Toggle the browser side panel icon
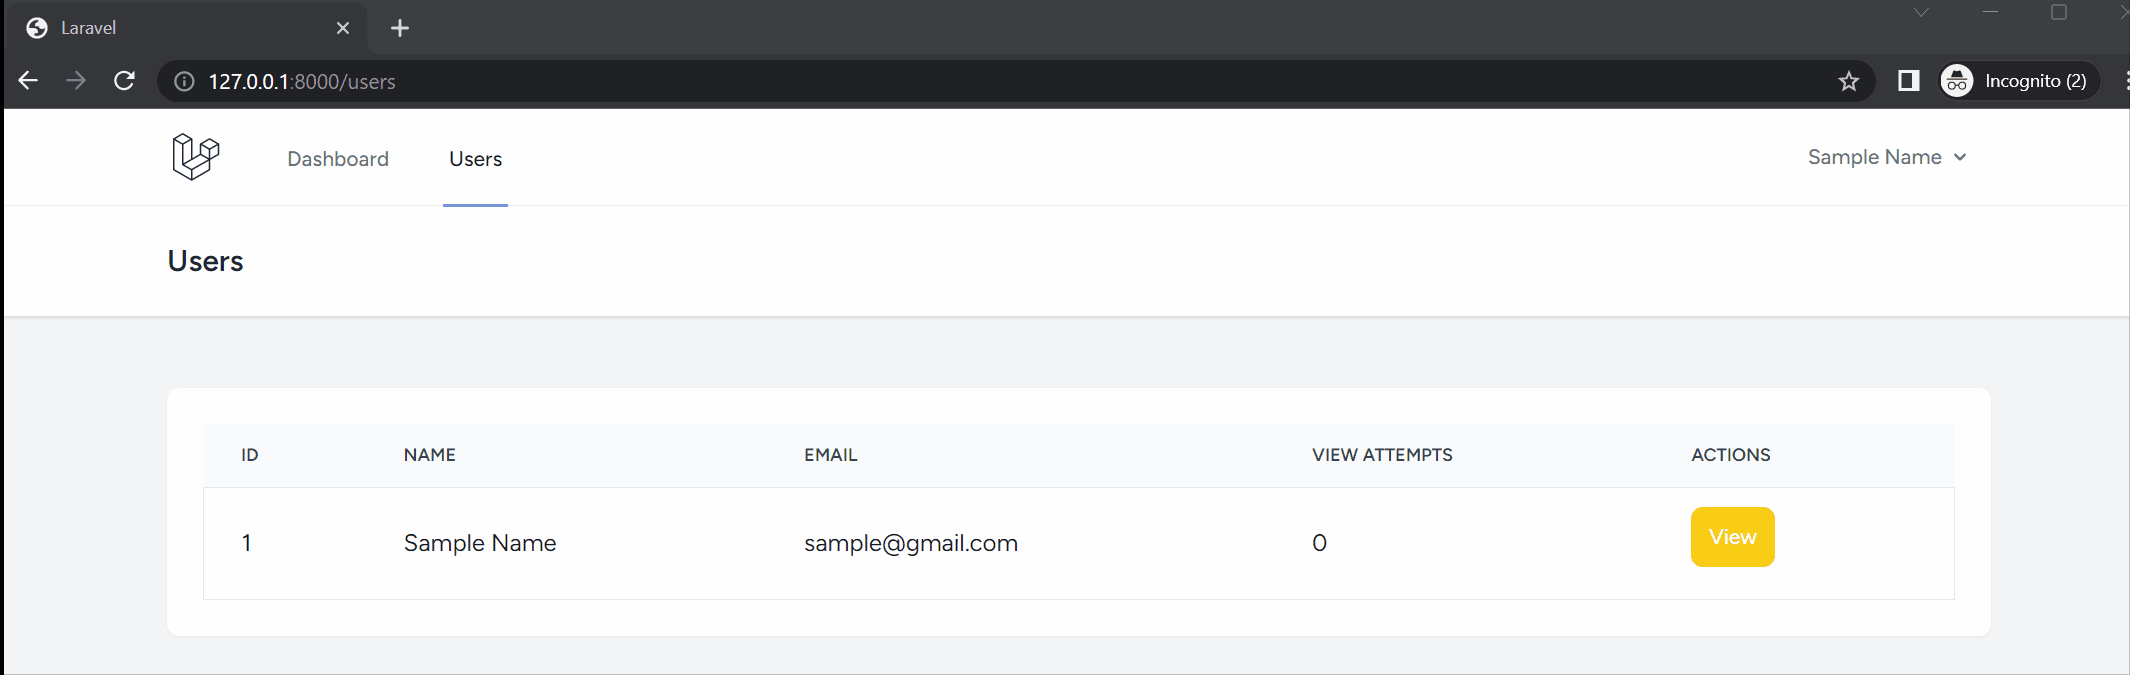Image resolution: width=2130 pixels, height=675 pixels. [1908, 81]
